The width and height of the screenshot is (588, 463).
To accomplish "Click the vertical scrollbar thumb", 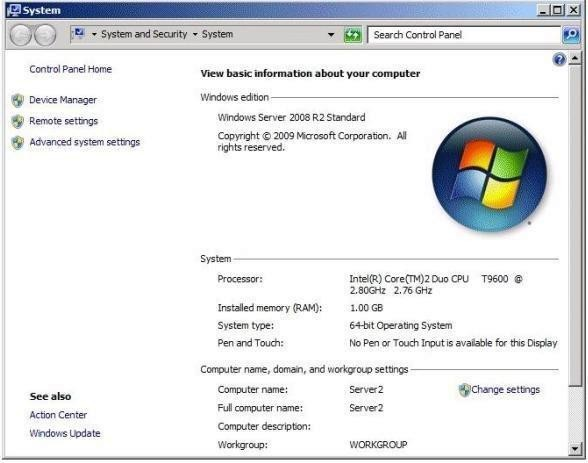I will (x=574, y=225).
